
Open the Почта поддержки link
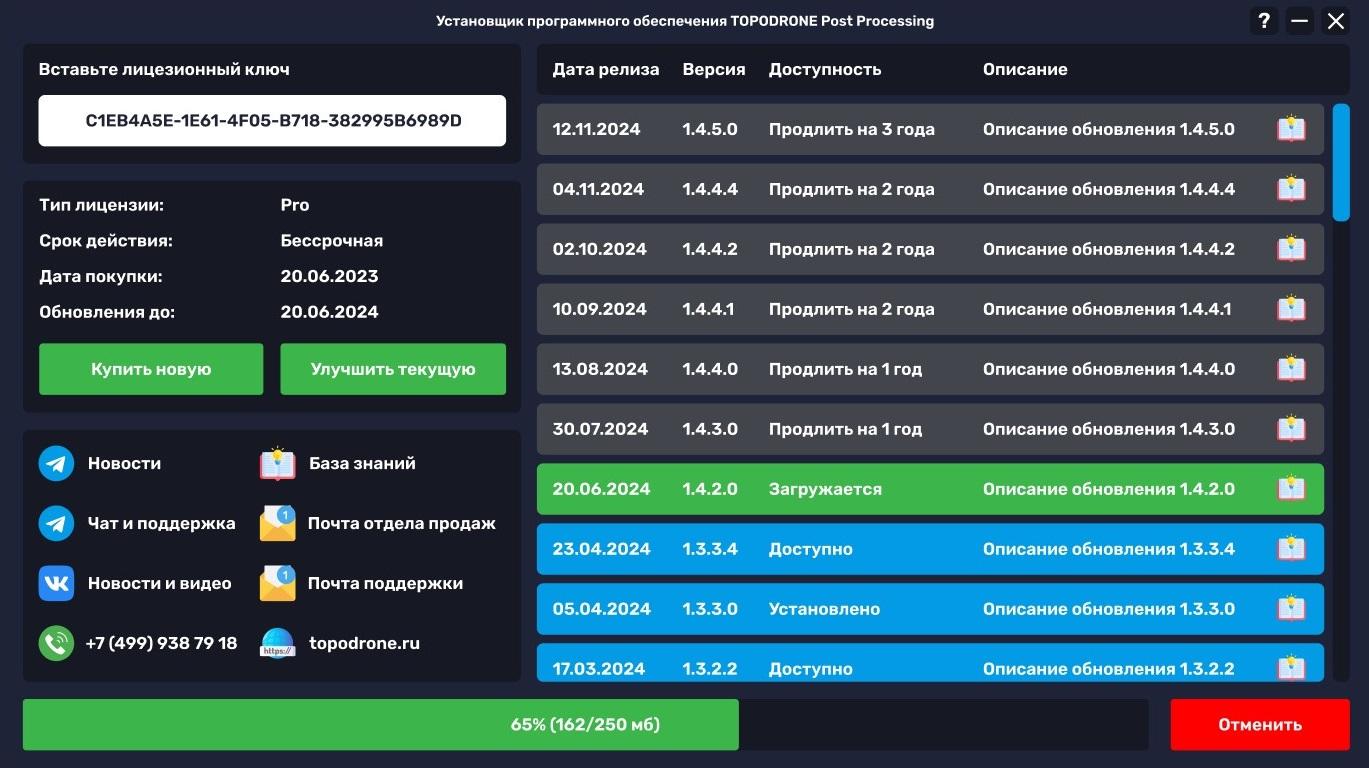click(x=385, y=583)
